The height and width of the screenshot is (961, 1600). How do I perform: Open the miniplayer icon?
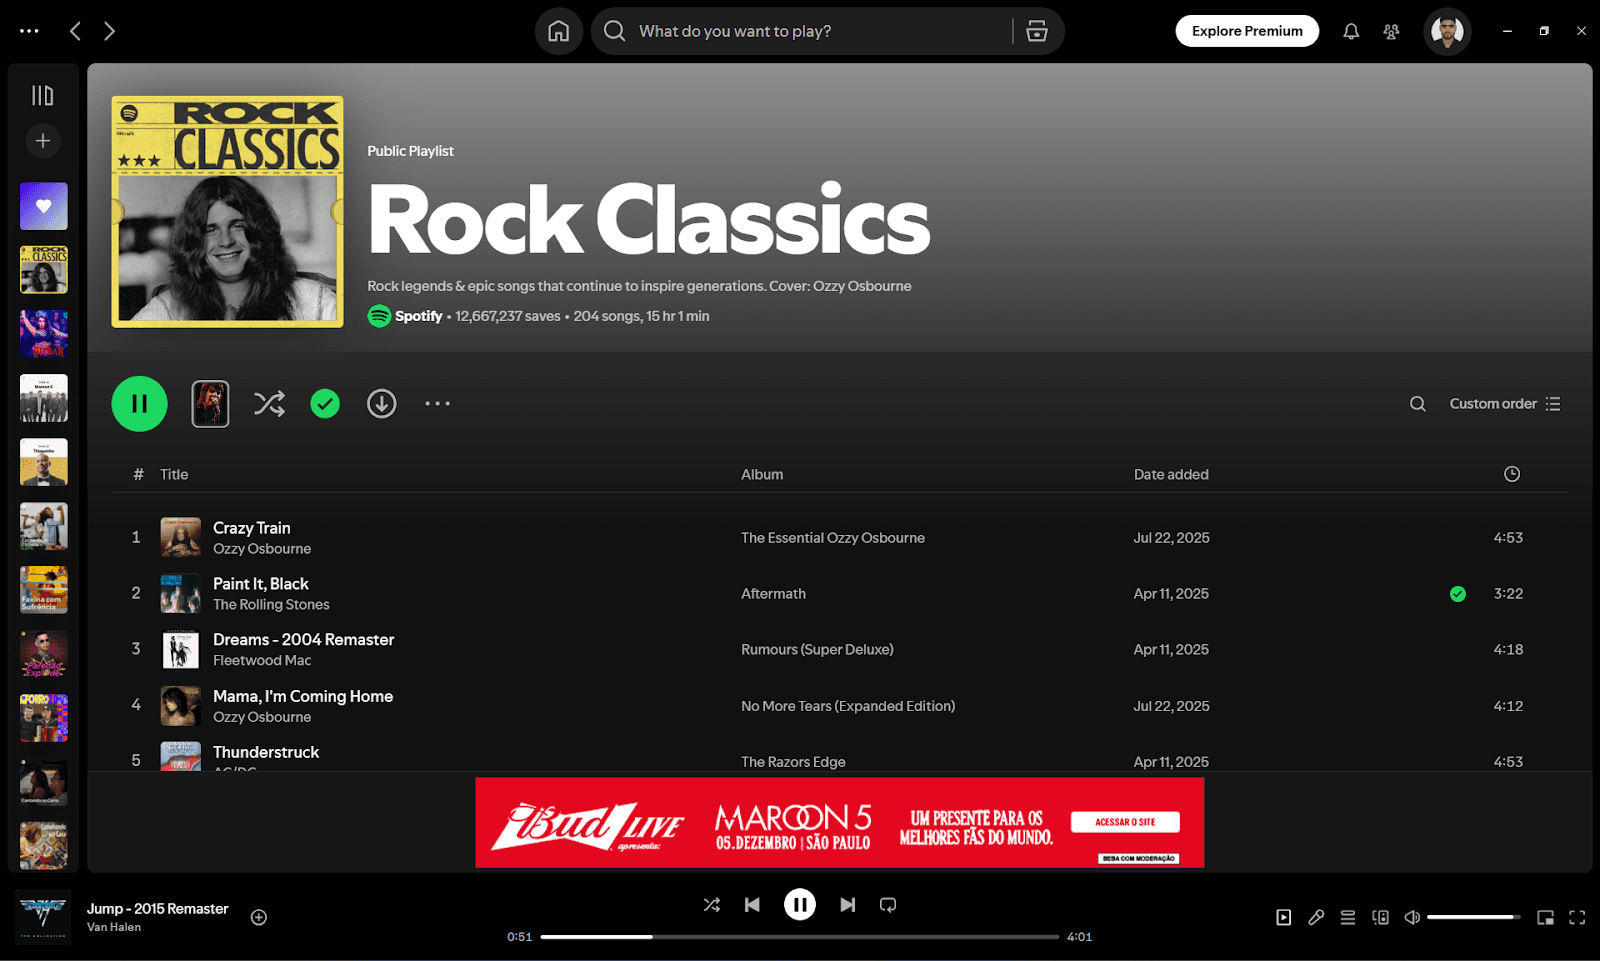[x=1545, y=917]
